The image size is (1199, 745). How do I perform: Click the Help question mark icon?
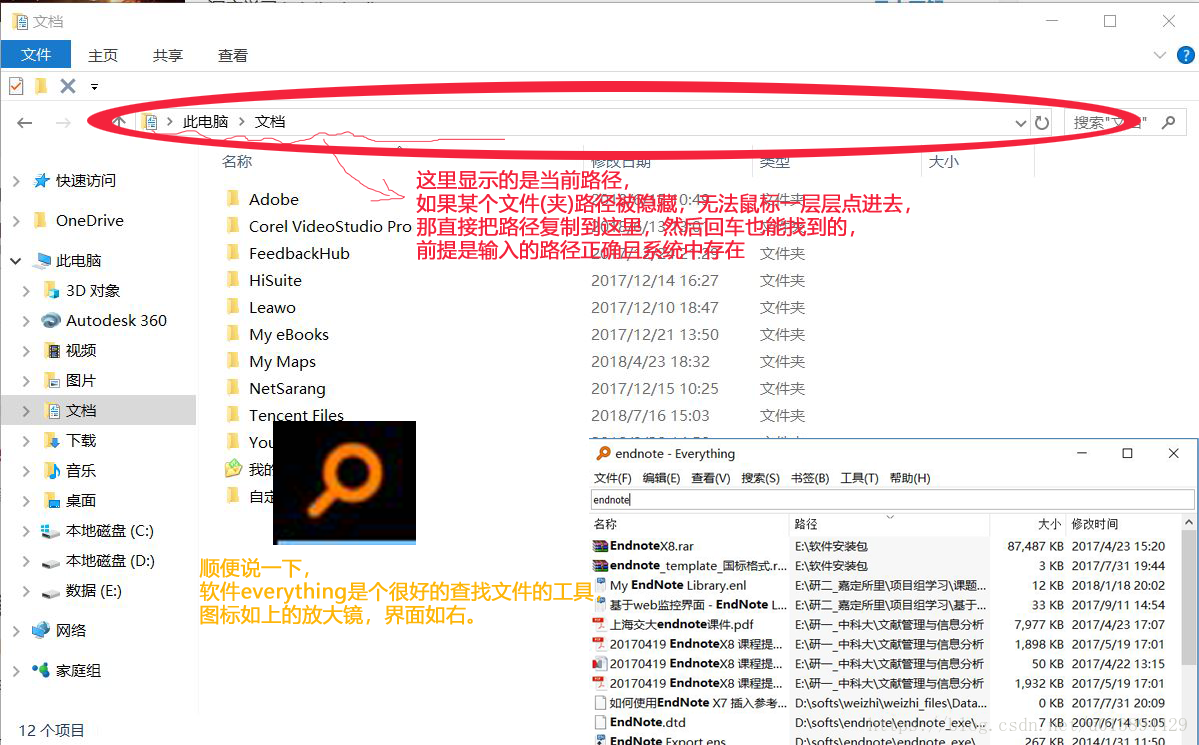pos(1185,55)
